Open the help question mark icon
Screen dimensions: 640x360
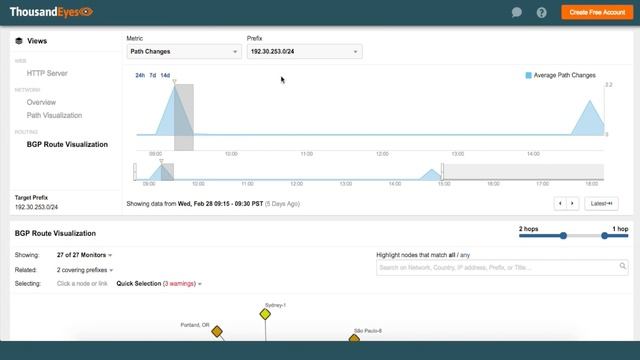pyautogui.click(x=542, y=13)
